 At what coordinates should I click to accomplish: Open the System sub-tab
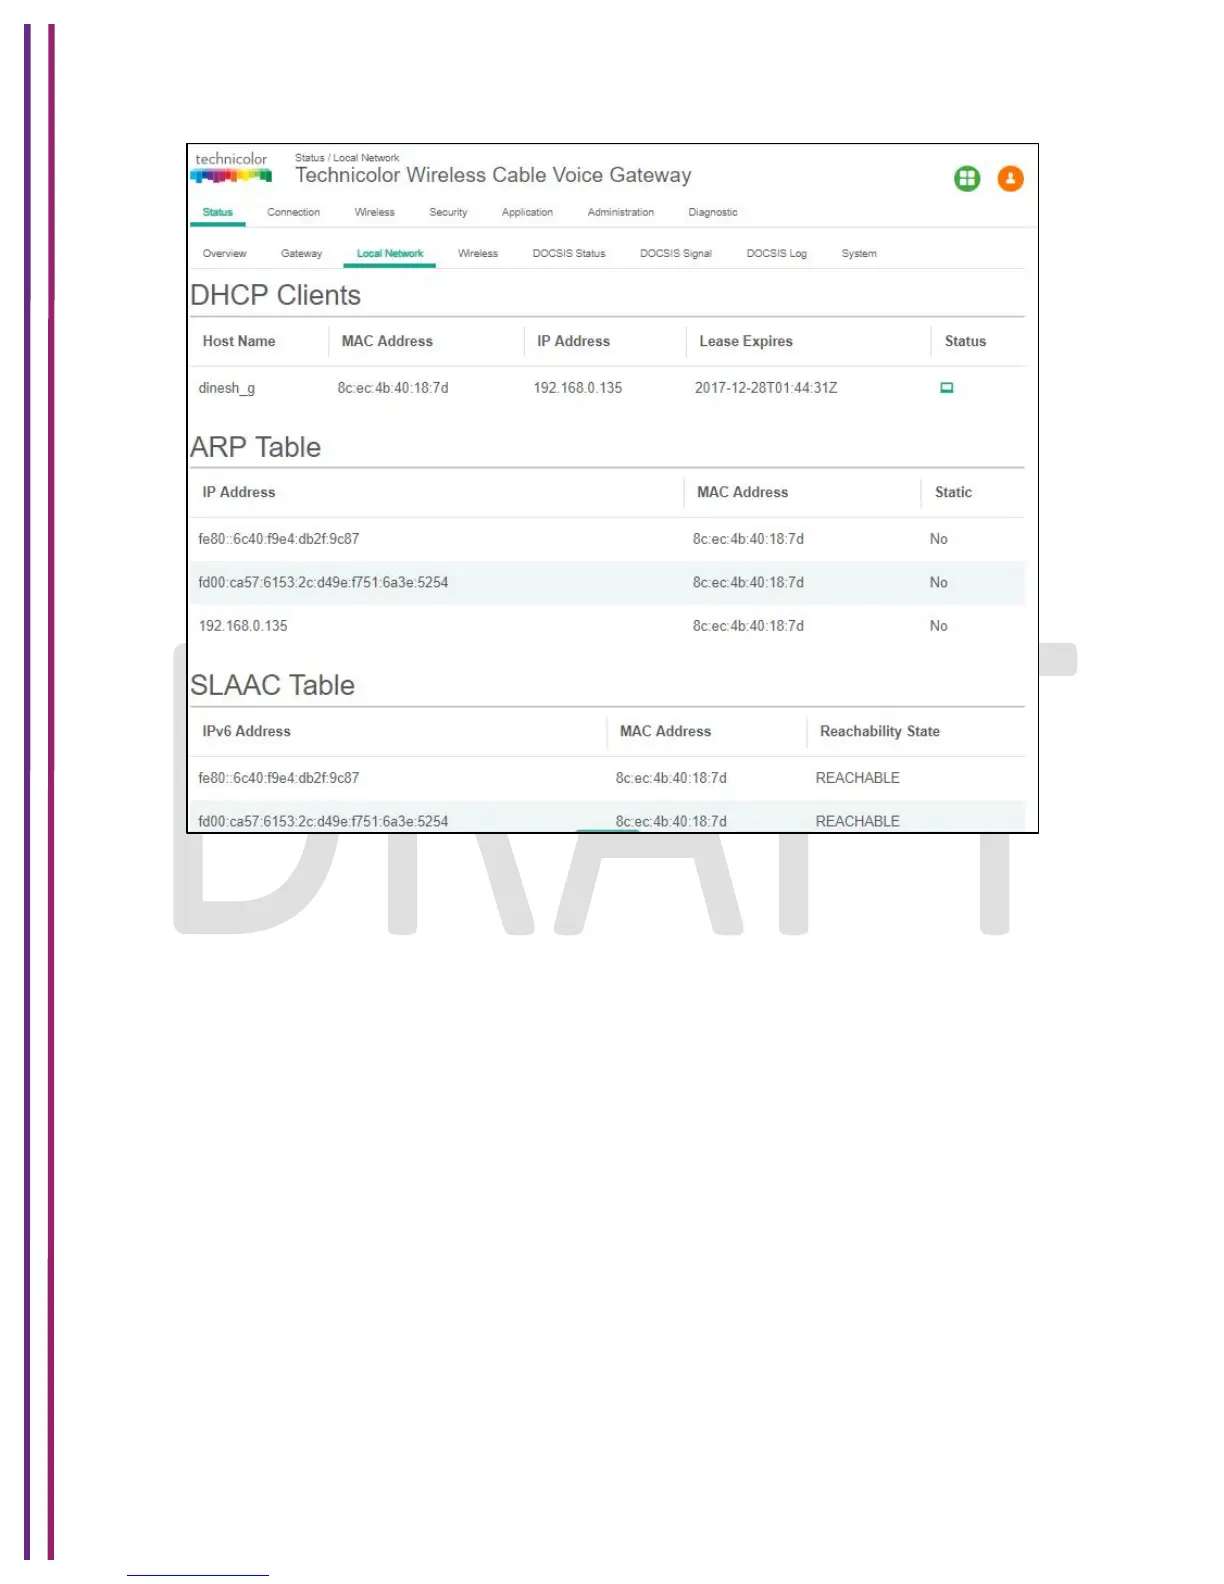pyautogui.click(x=859, y=253)
